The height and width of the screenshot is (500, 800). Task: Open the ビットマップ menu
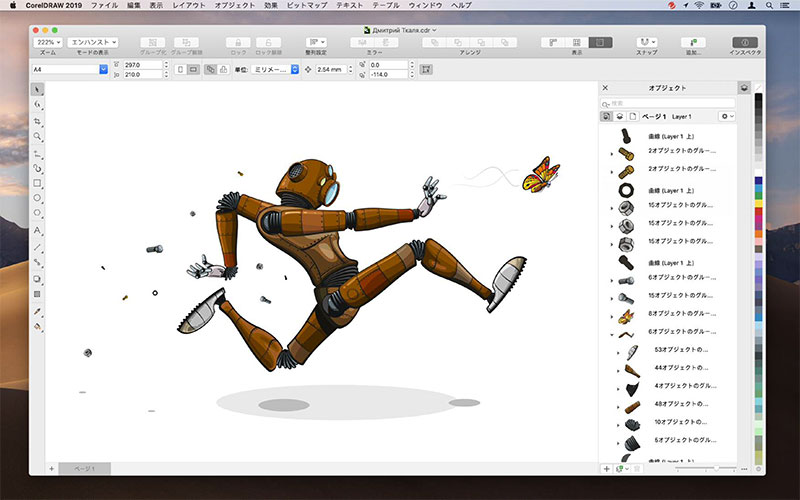(307, 5)
